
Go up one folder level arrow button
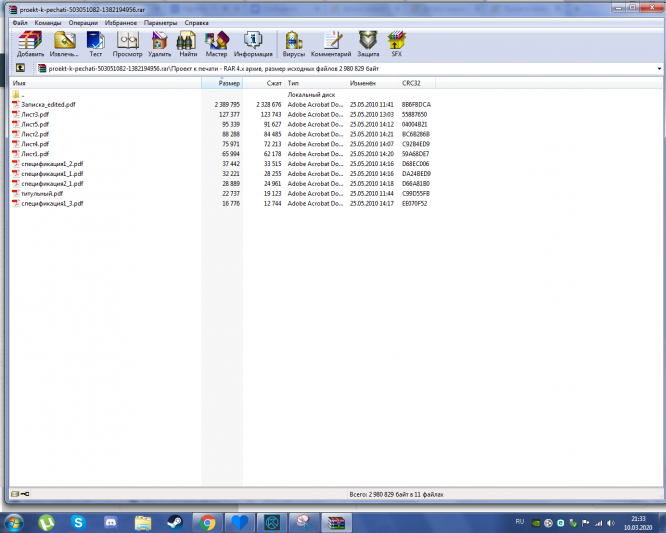point(20,68)
